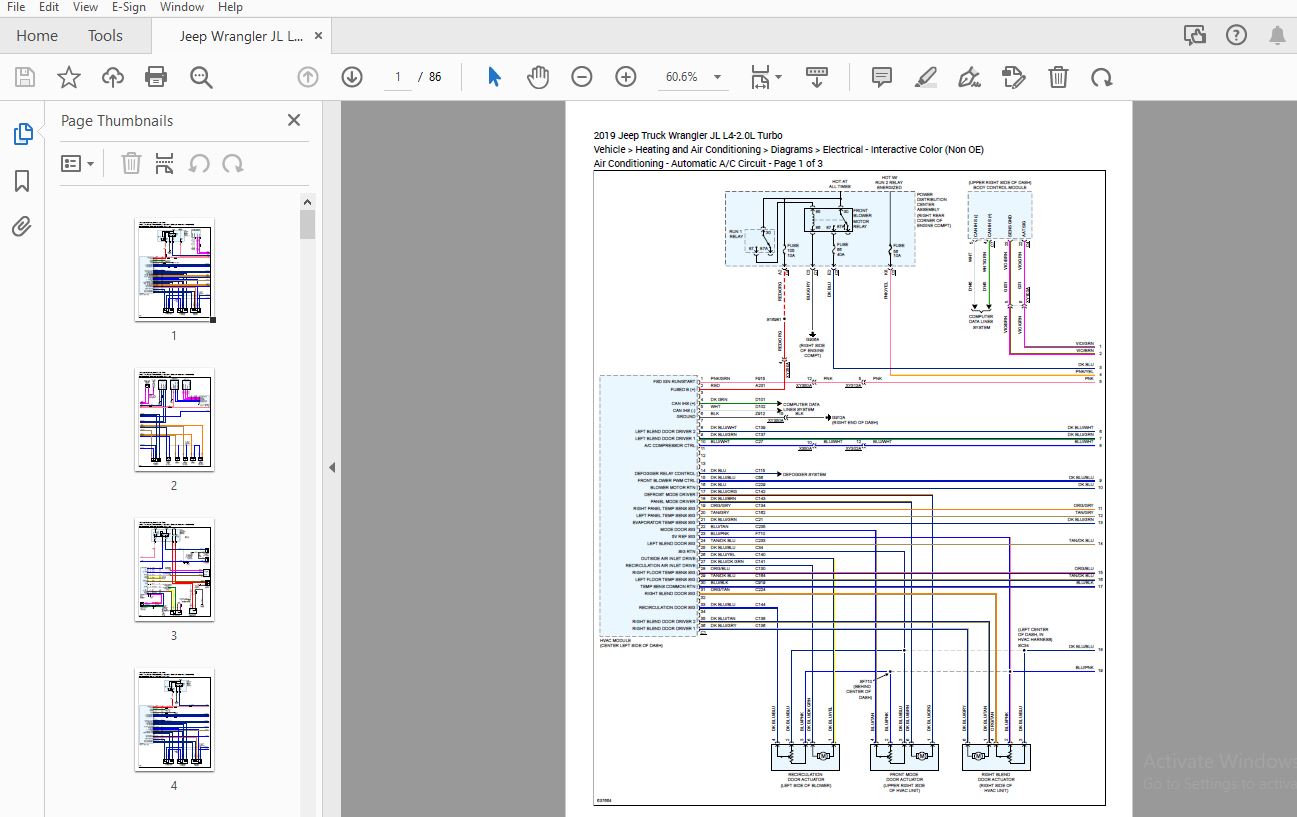The height and width of the screenshot is (817, 1297).
Task: Open the find text magnifier icon
Action: 201,77
